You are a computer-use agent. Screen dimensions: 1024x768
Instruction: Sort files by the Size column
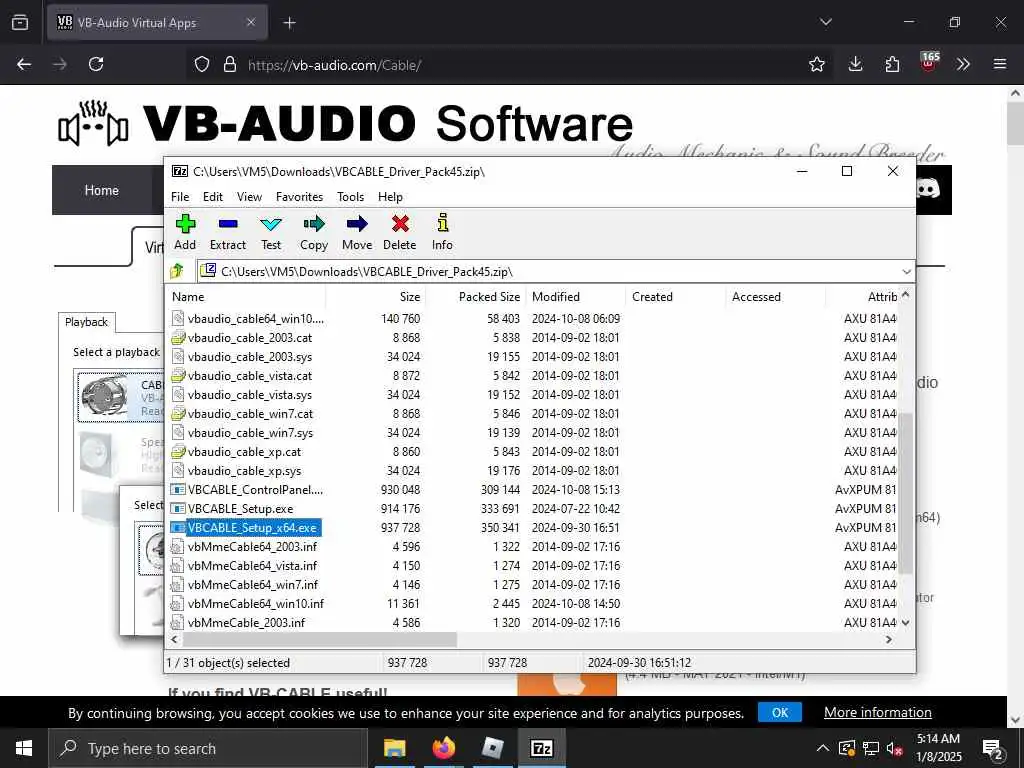tap(376, 296)
